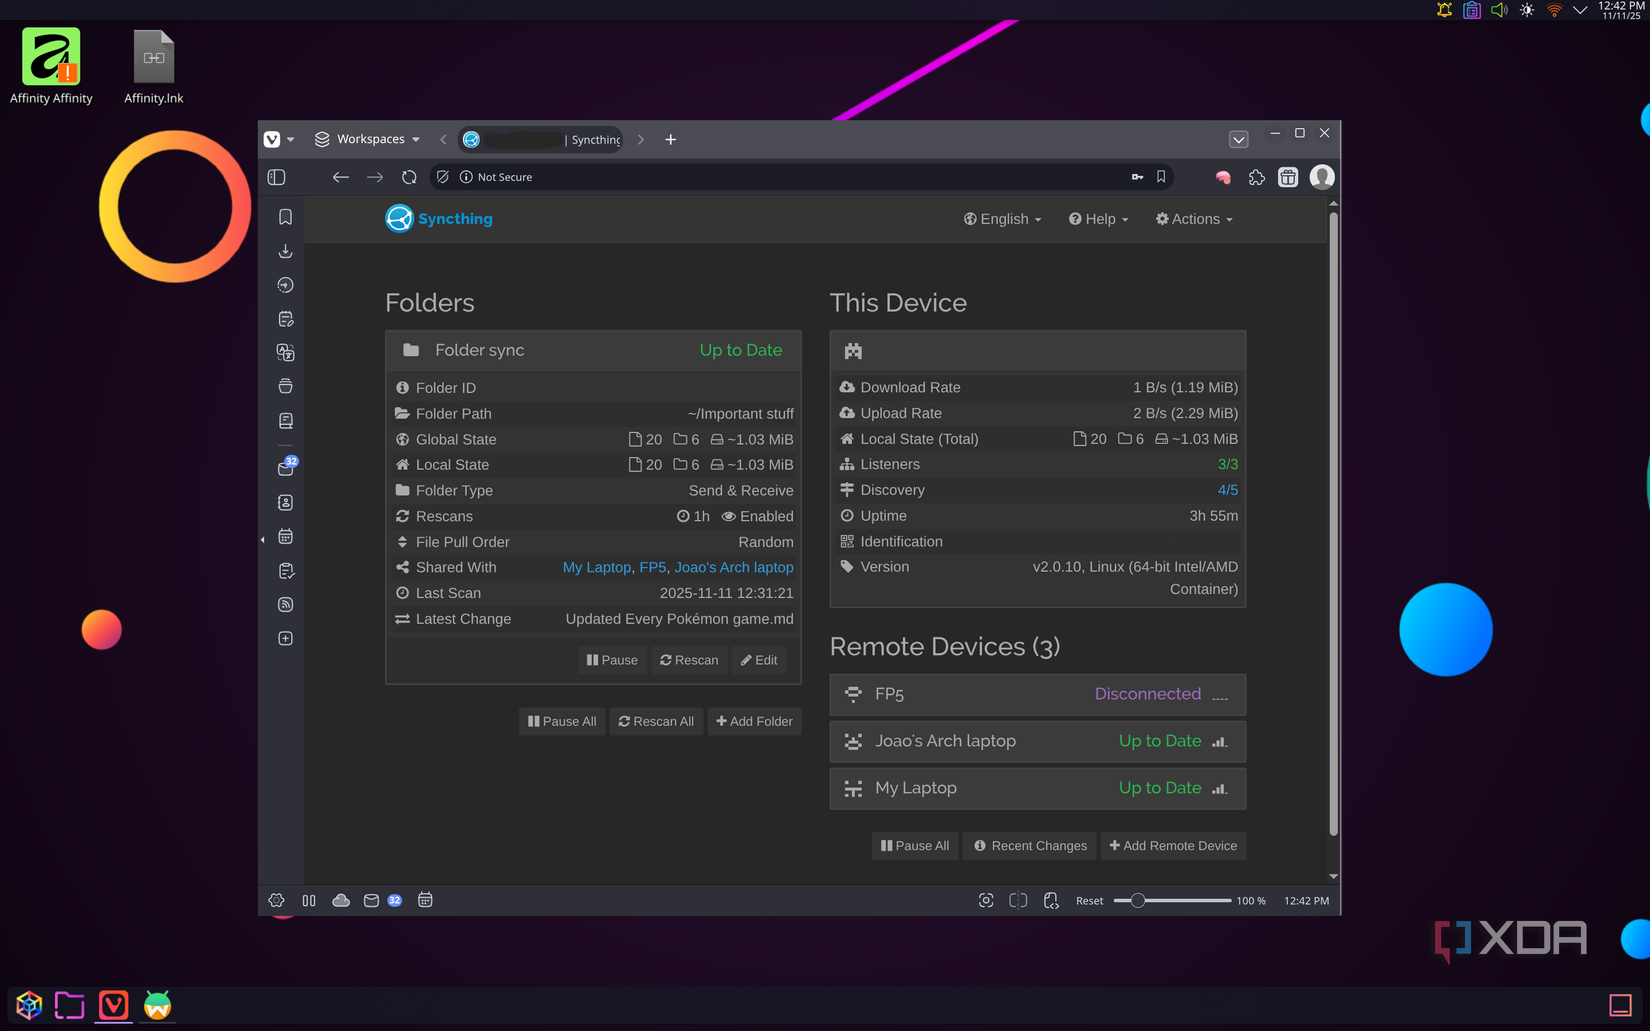Image resolution: width=1650 pixels, height=1031 pixels.
Task: Open the Mail panel with 32 badge
Action: tap(286, 468)
